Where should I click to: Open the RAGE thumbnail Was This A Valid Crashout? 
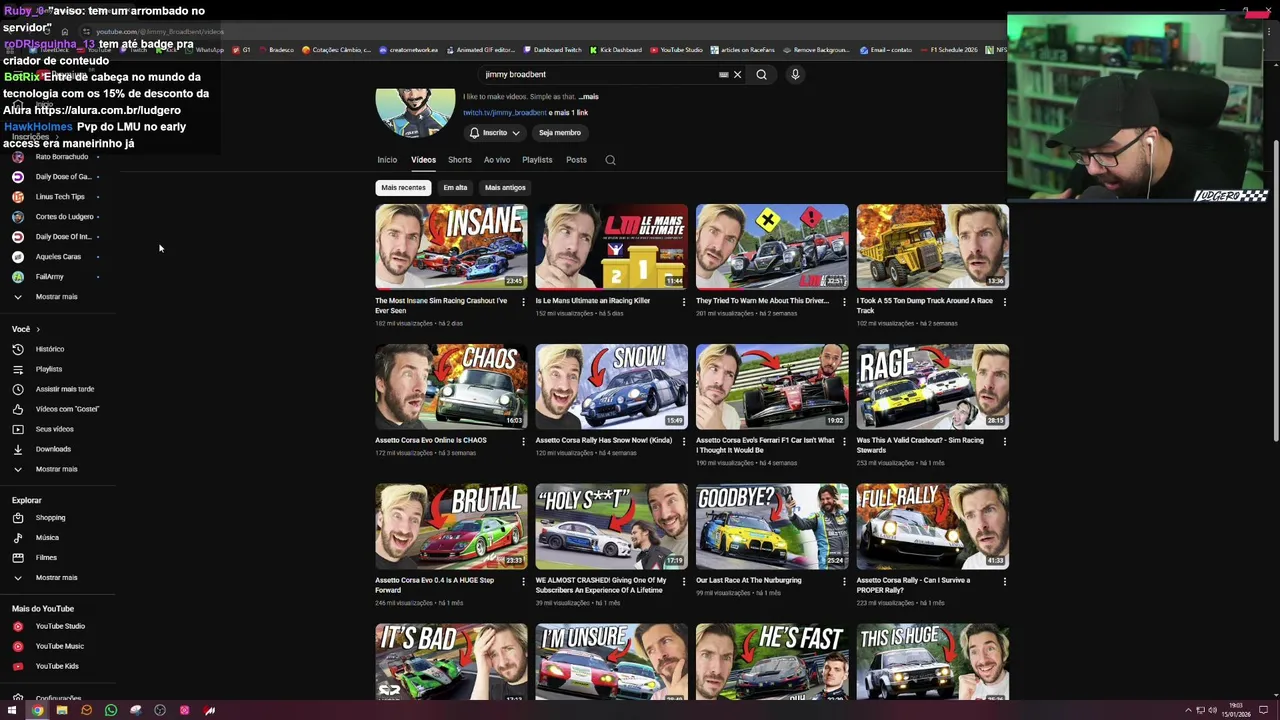click(x=932, y=387)
